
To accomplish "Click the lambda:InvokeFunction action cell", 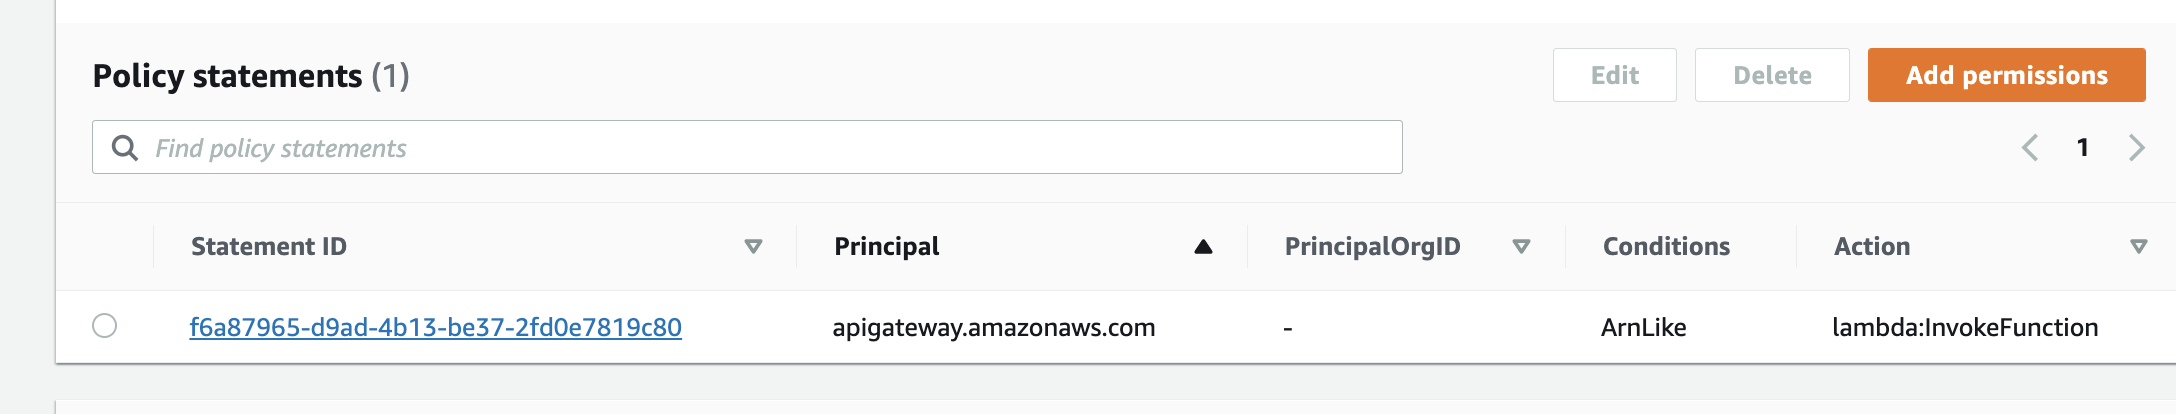I will [x=1965, y=327].
